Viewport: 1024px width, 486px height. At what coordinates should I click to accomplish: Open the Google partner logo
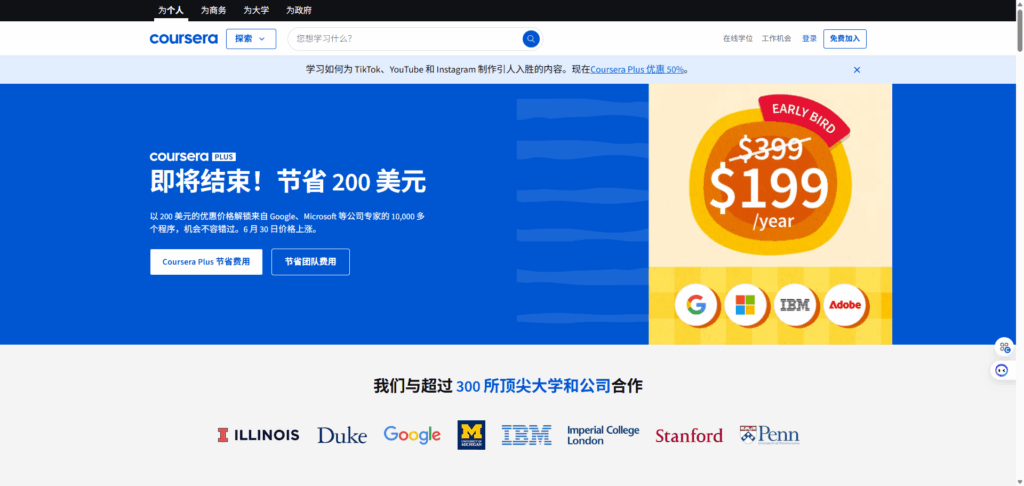click(412, 435)
